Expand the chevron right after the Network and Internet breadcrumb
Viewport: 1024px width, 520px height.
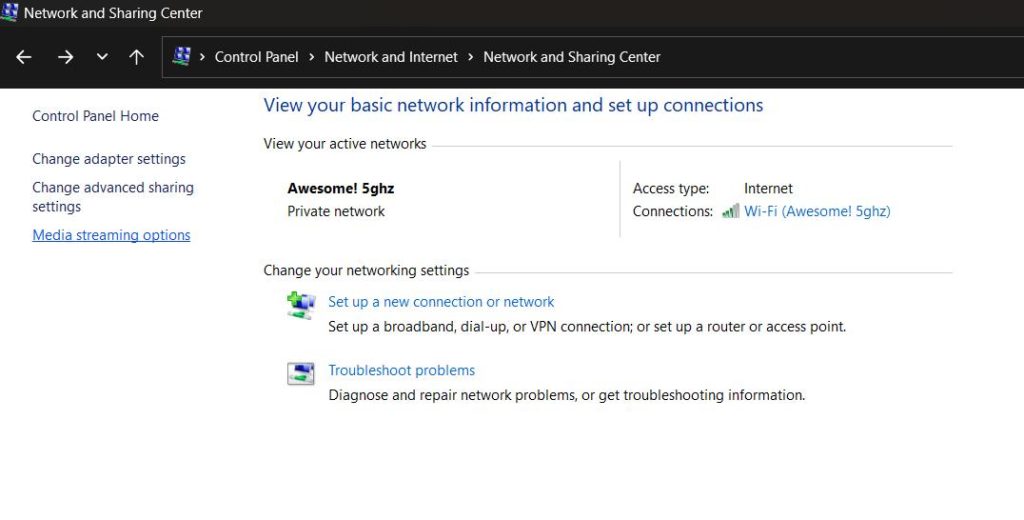click(470, 57)
